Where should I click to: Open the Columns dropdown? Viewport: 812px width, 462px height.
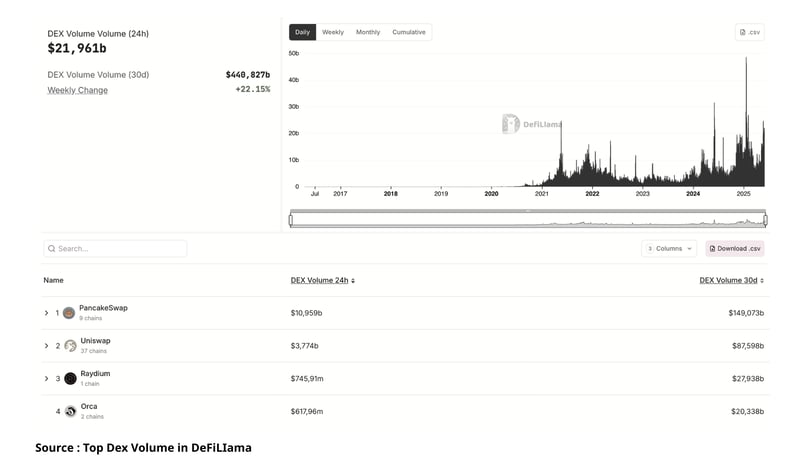[x=669, y=249]
